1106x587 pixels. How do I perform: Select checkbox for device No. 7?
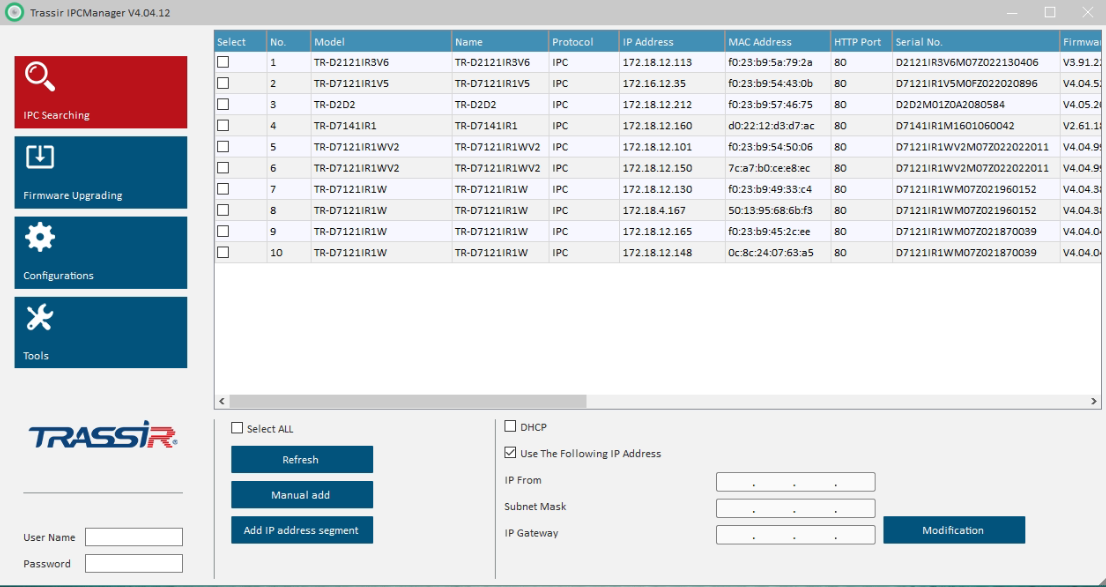click(x=223, y=189)
